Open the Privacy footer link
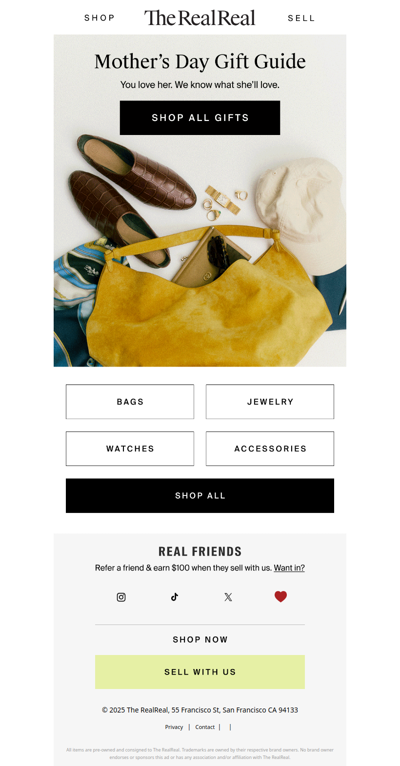 pos(174,727)
